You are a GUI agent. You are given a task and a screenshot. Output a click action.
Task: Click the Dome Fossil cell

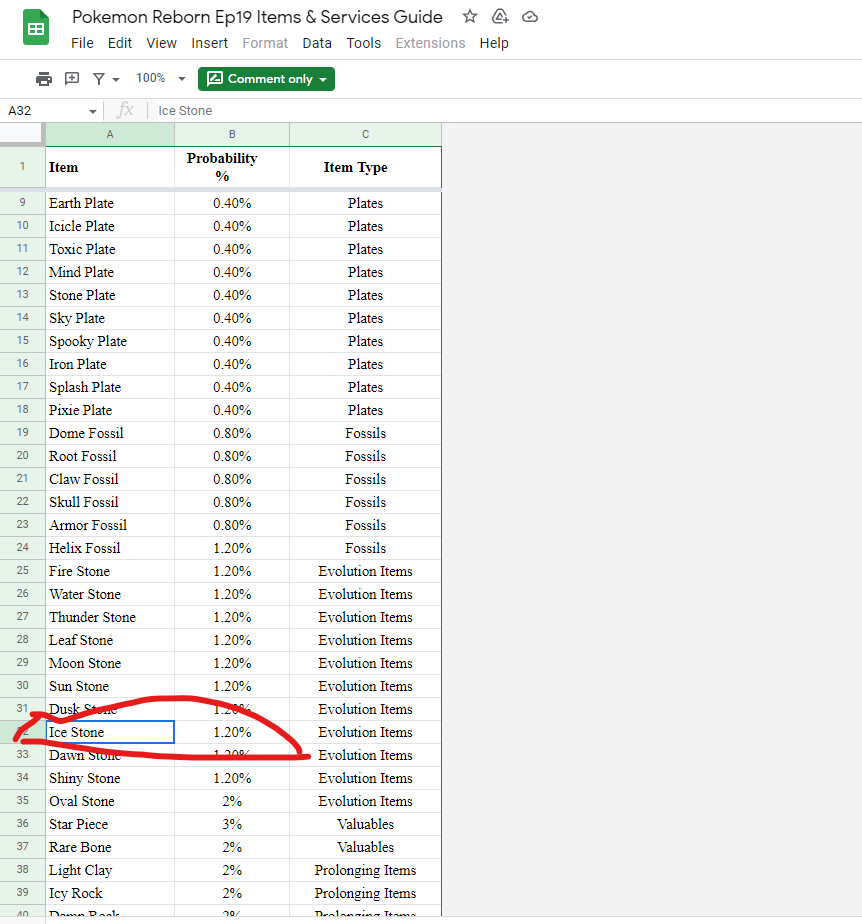tap(110, 433)
